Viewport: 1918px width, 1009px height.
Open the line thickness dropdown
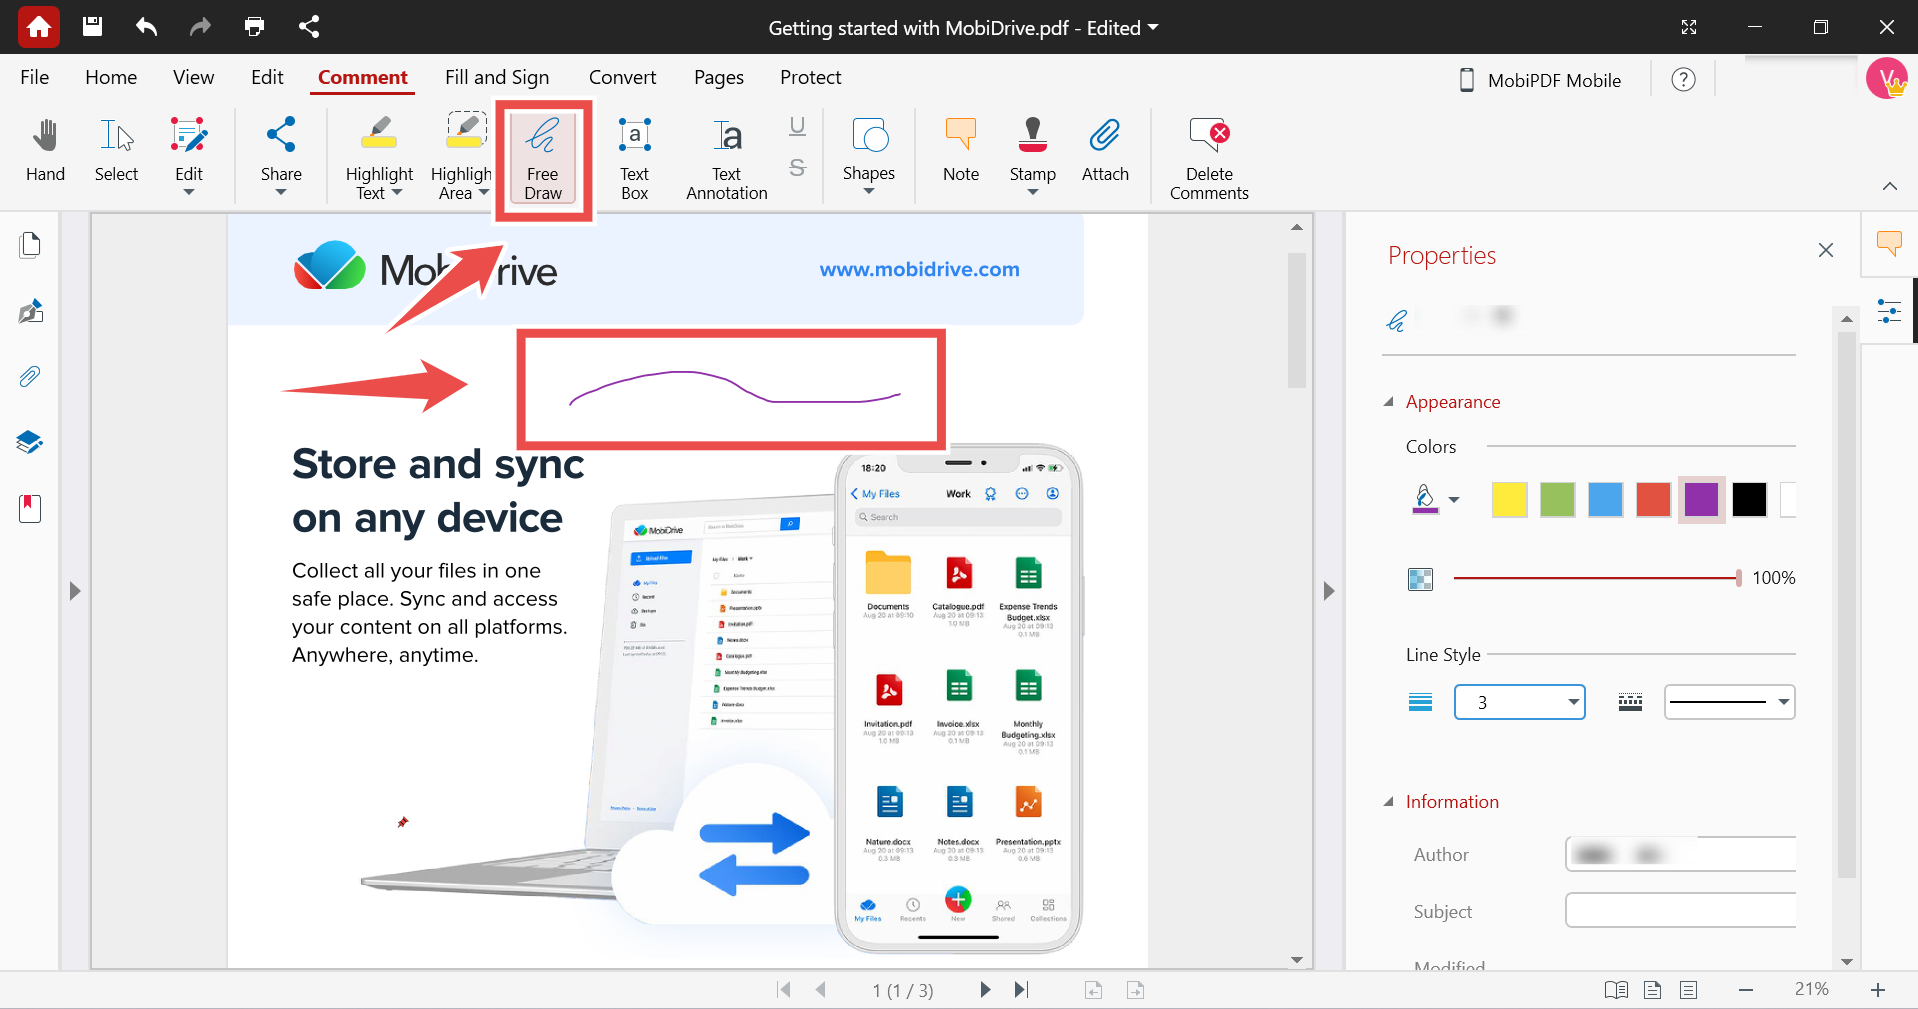[1573, 702]
